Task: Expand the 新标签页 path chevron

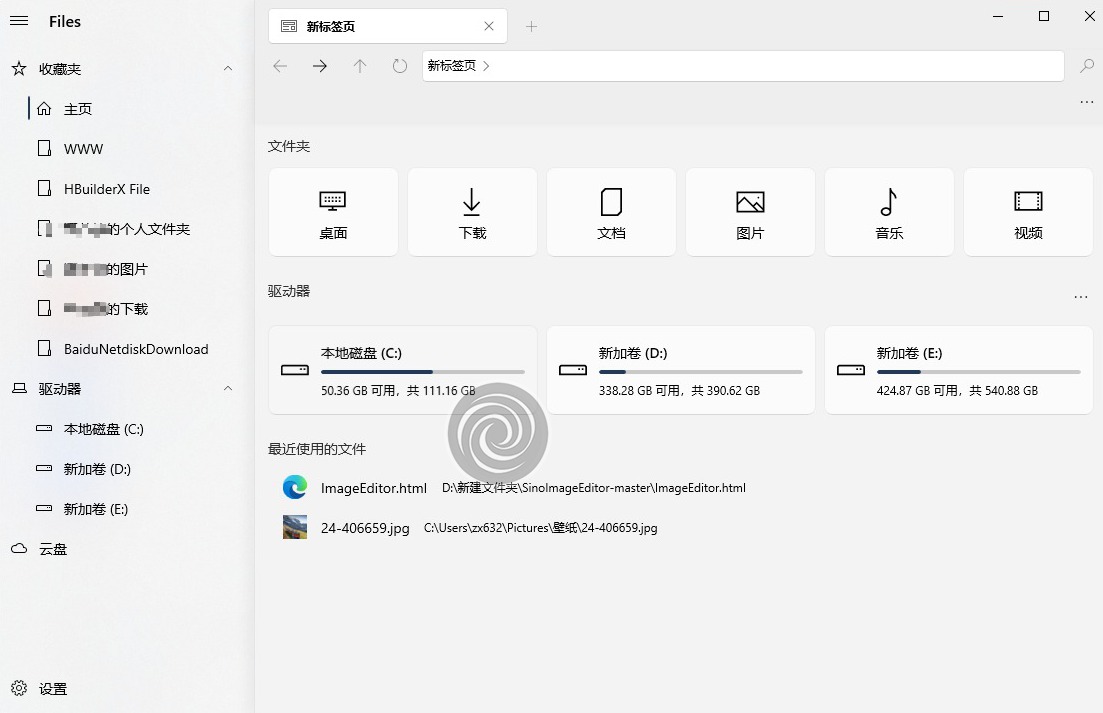Action: pyautogui.click(x=487, y=66)
